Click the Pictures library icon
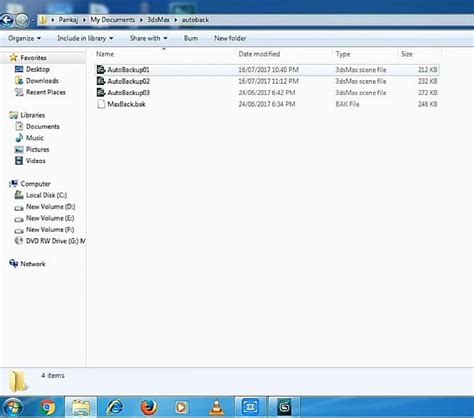The height and width of the screenshot is (418, 474). (19, 149)
